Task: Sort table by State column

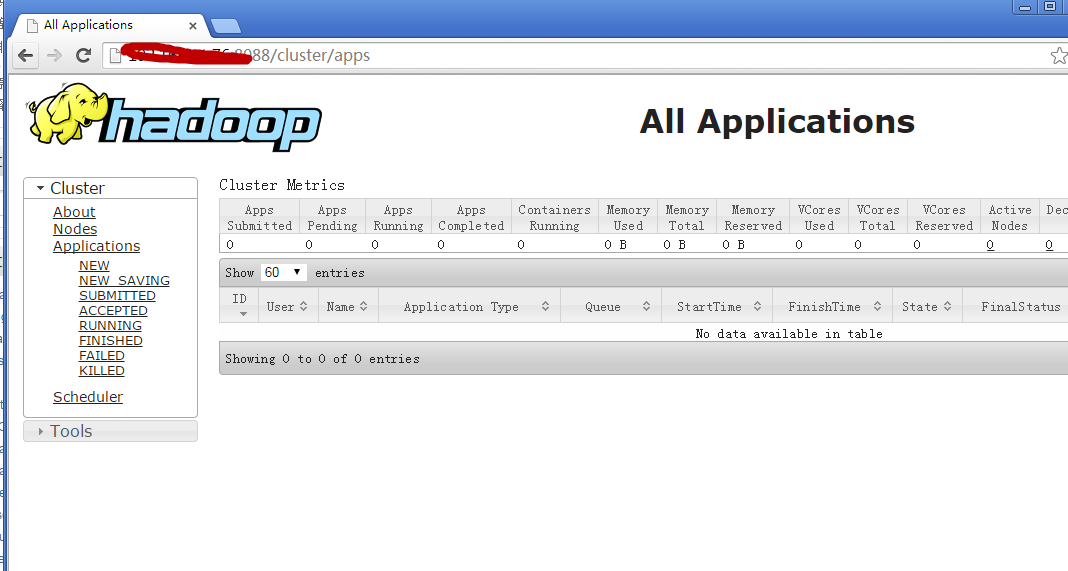Action: point(927,307)
